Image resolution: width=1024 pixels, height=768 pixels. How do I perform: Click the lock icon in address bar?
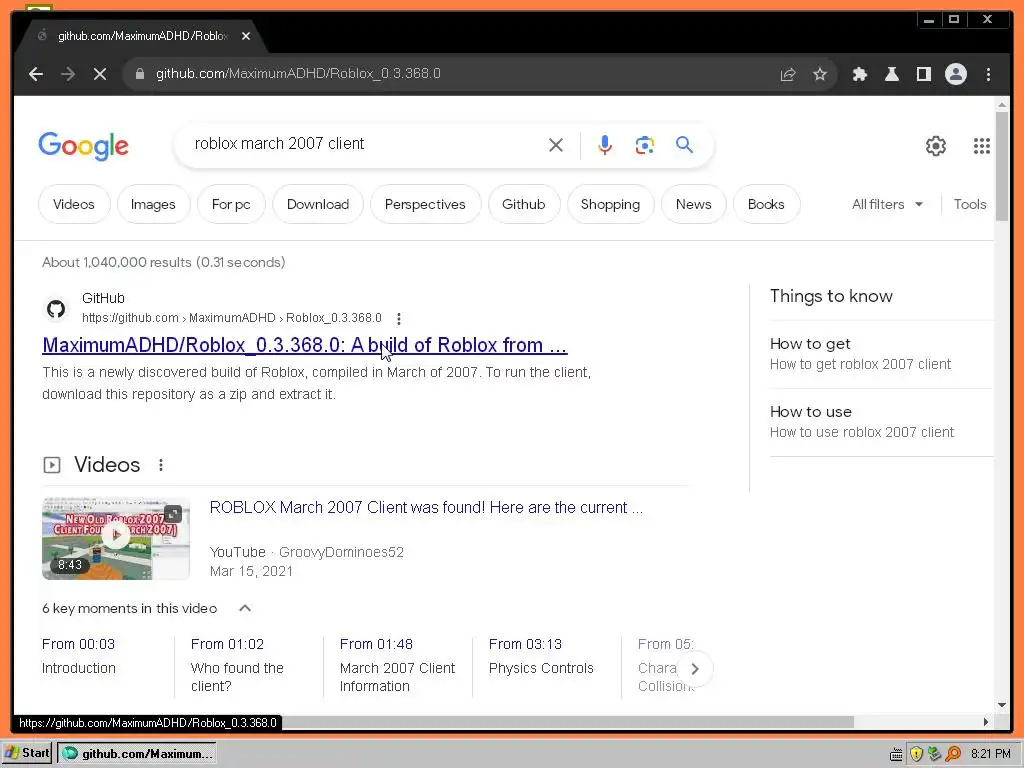pyautogui.click(x=140, y=74)
